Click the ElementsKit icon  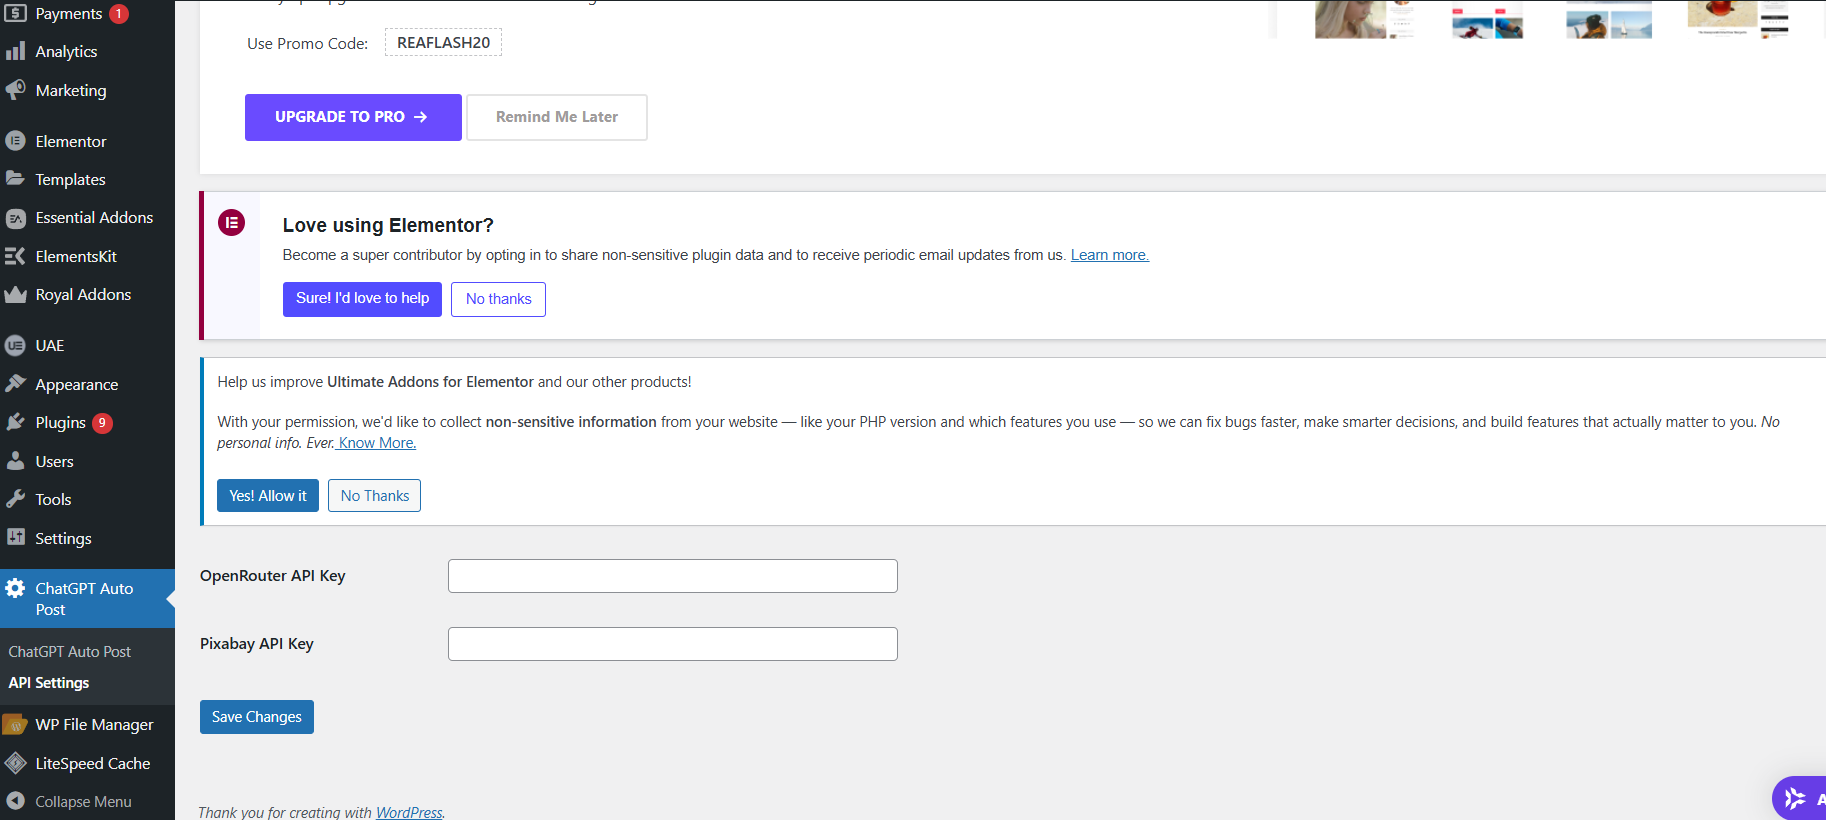click(x=15, y=256)
